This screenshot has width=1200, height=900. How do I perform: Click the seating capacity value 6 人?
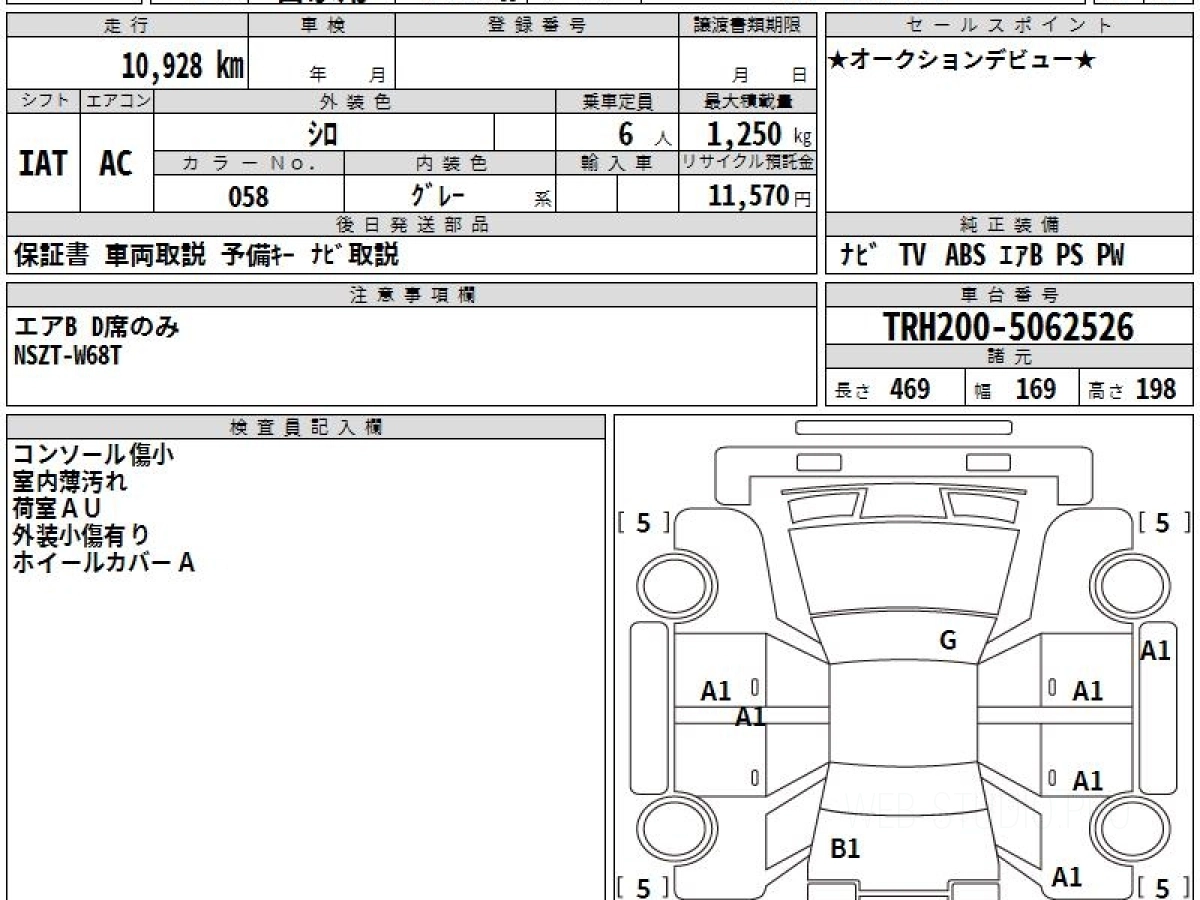click(644, 133)
